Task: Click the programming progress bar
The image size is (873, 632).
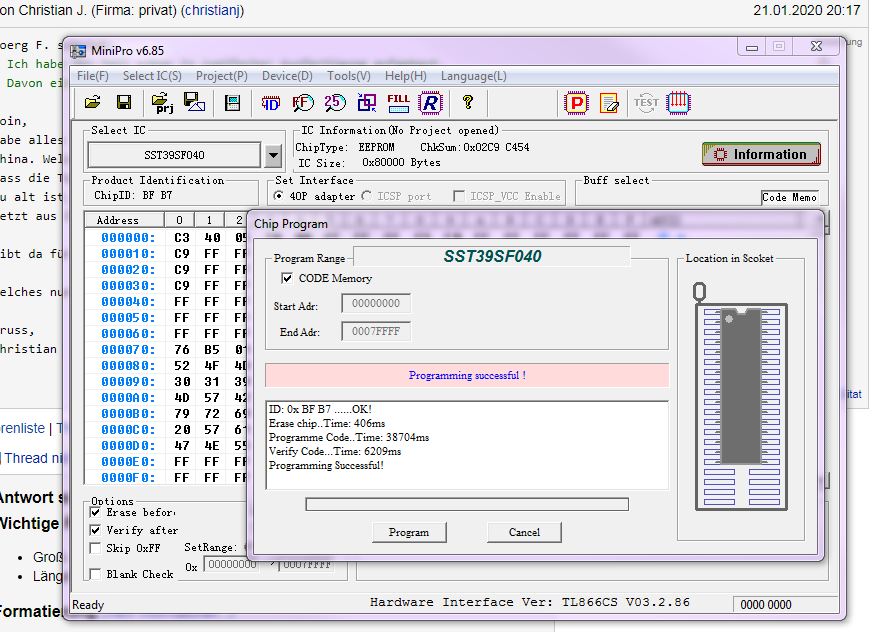Action: coord(467,504)
